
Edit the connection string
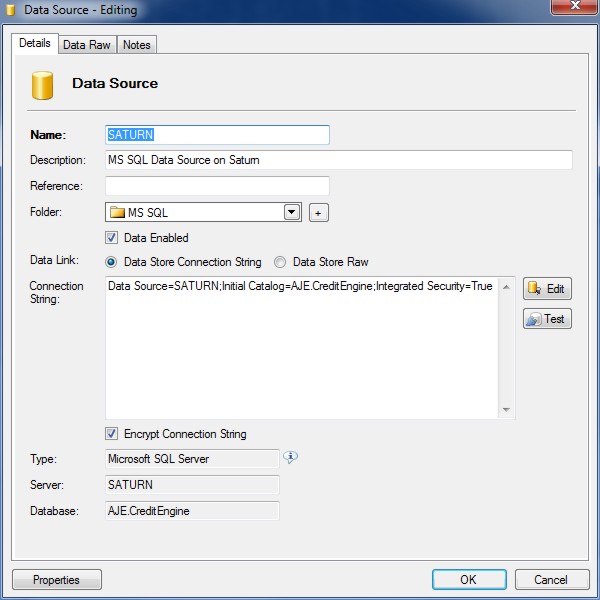(x=547, y=289)
